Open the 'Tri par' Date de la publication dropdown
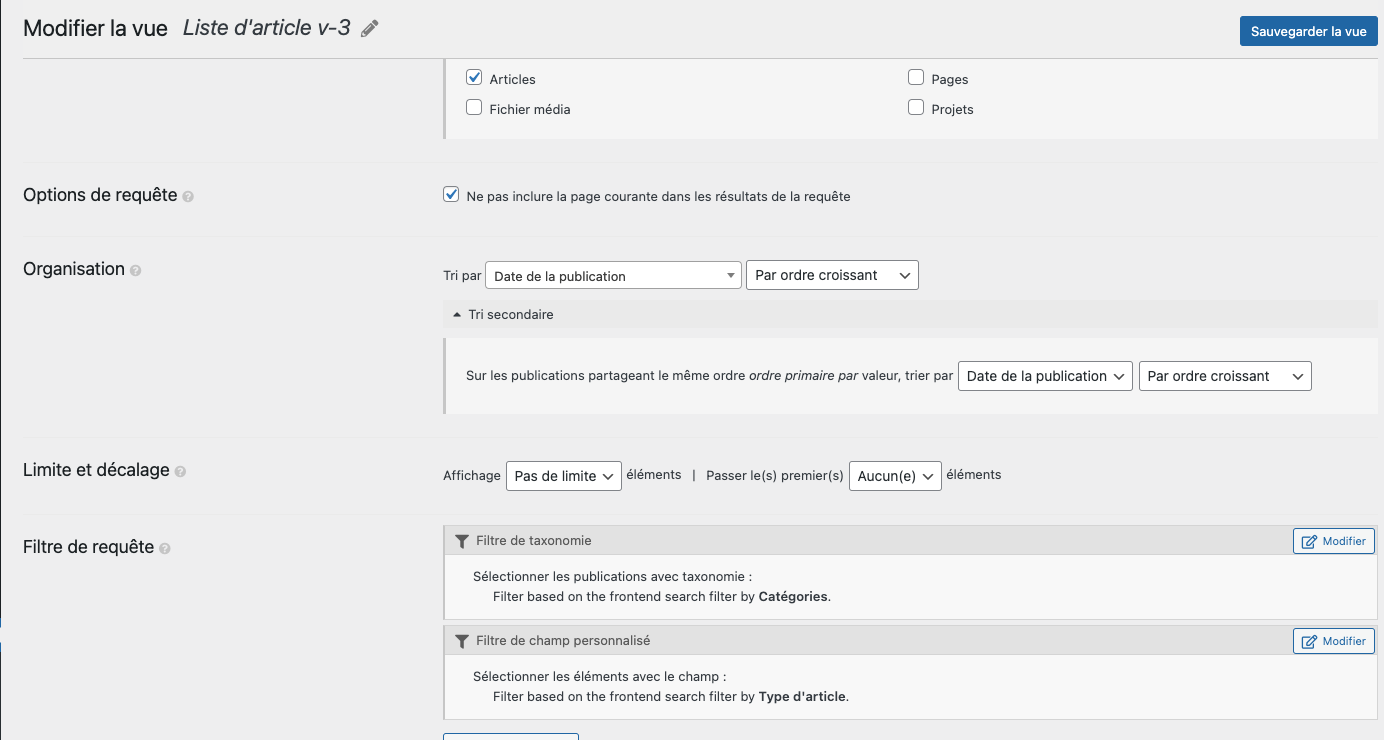 click(x=613, y=276)
